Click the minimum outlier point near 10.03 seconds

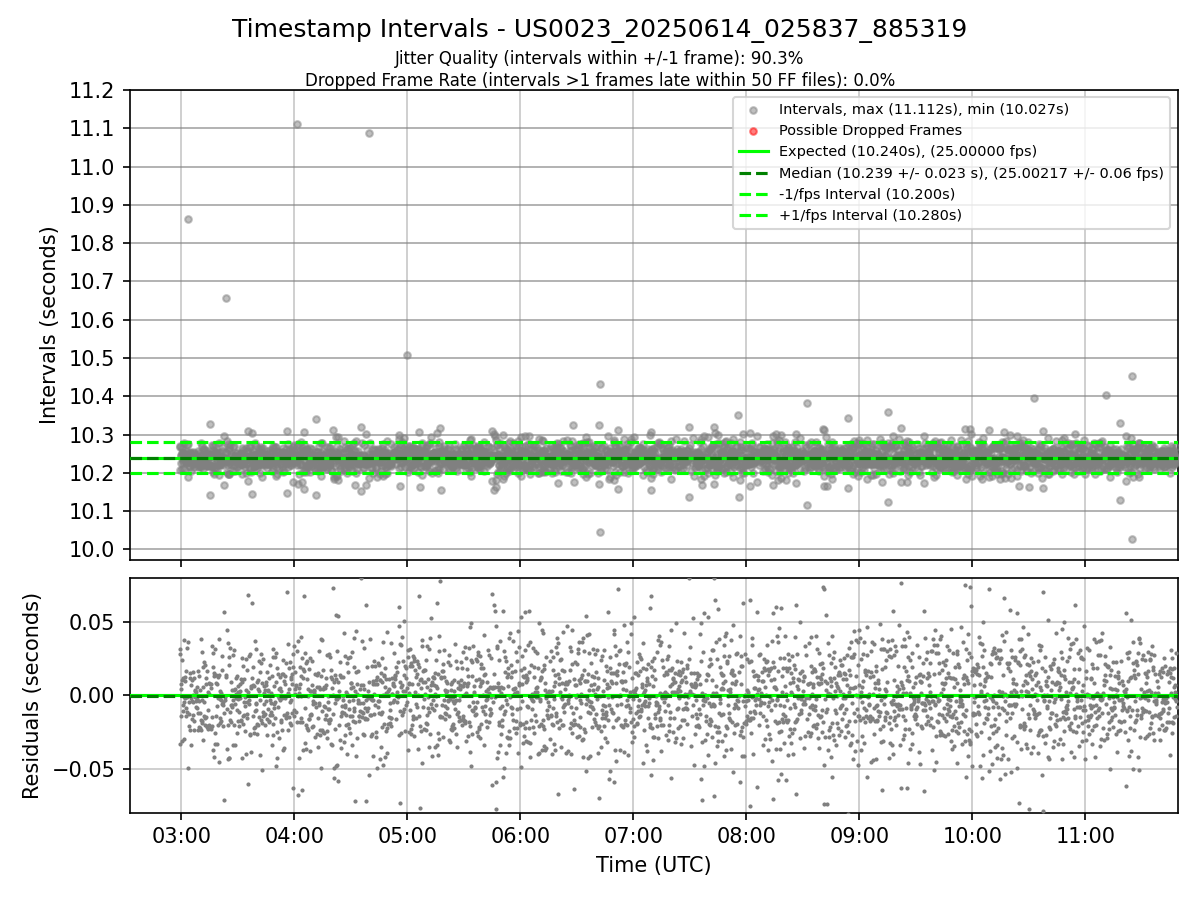(1132, 539)
